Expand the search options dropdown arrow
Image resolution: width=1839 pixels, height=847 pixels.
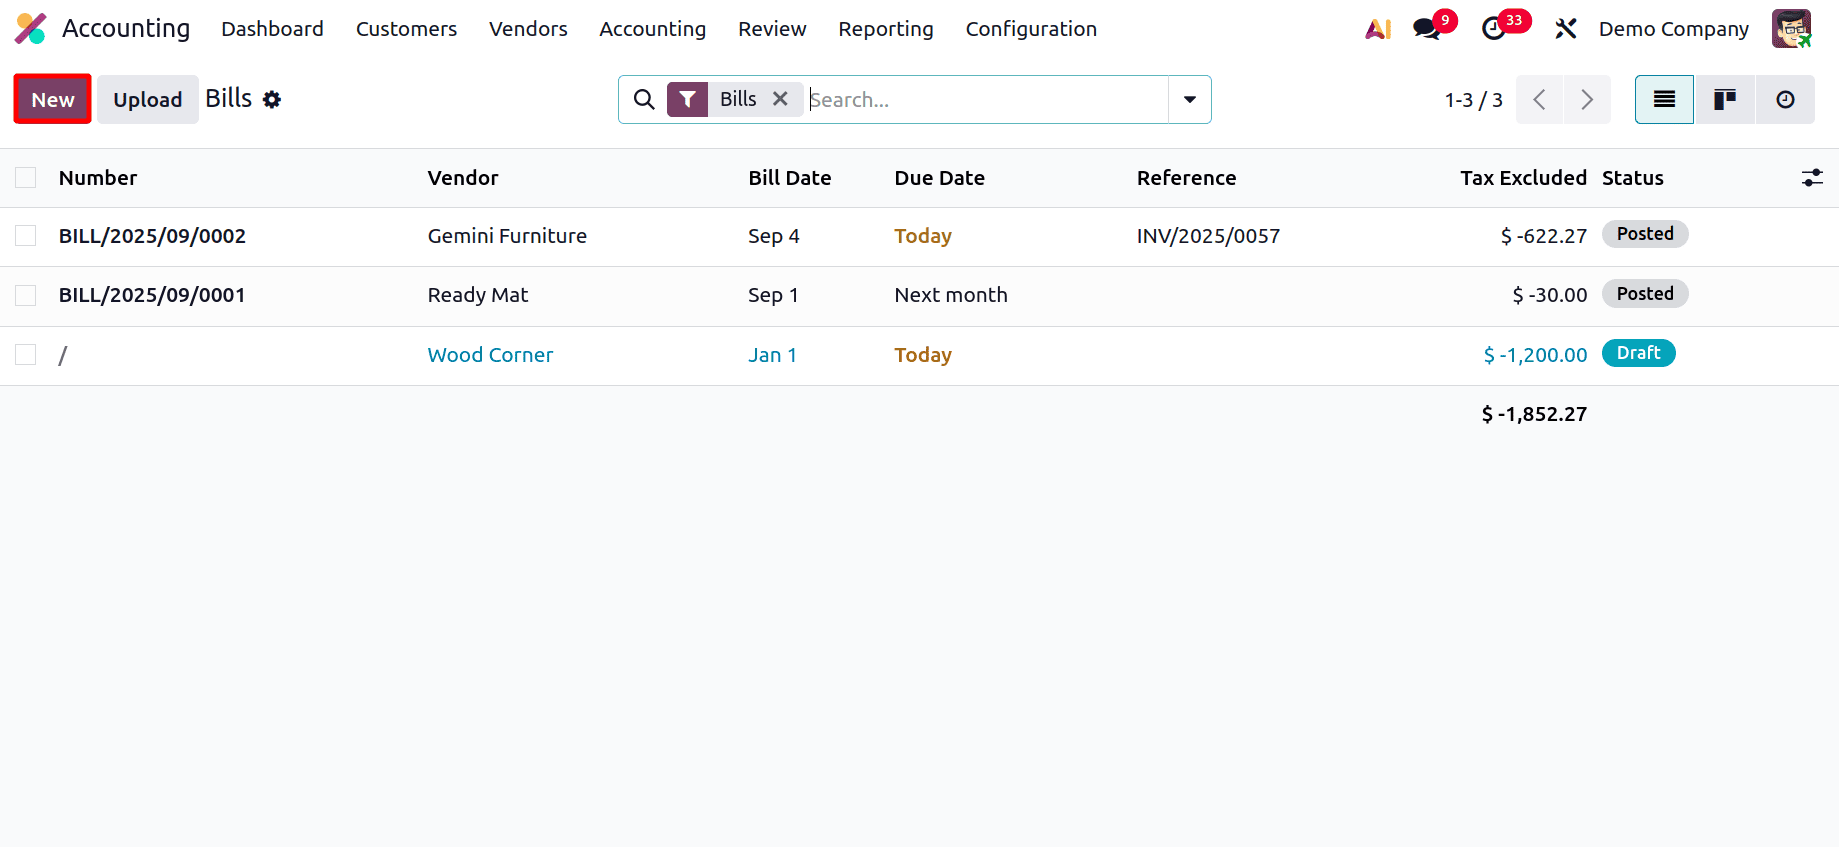(1190, 99)
